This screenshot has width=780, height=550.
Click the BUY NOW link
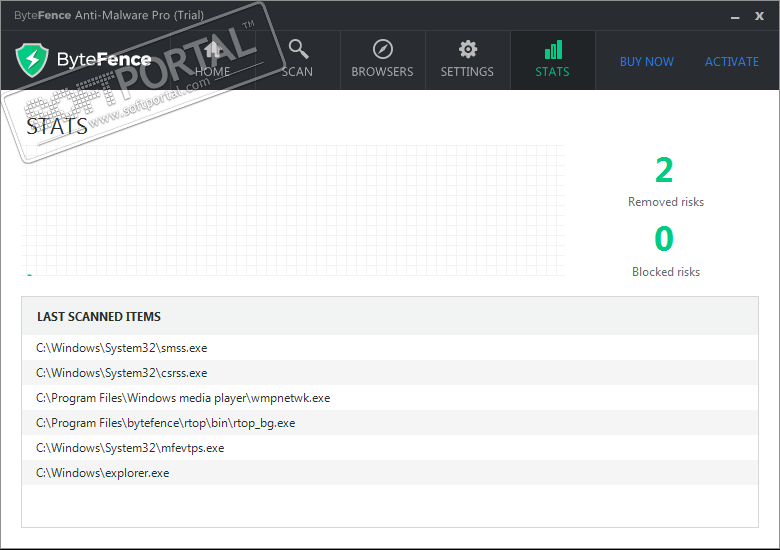click(x=647, y=62)
